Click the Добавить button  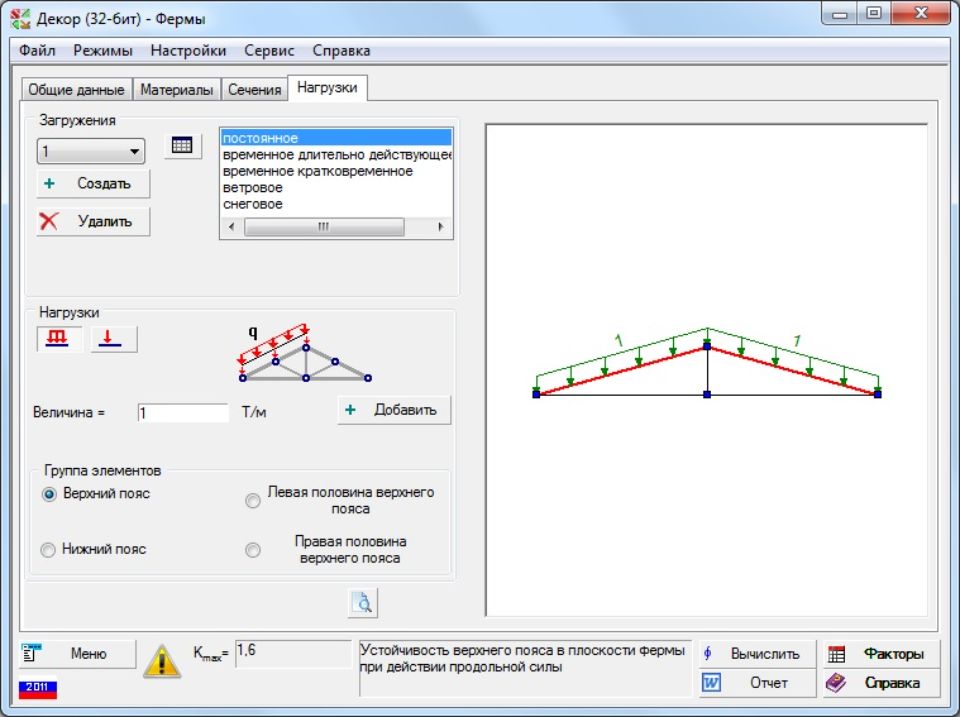394,410
